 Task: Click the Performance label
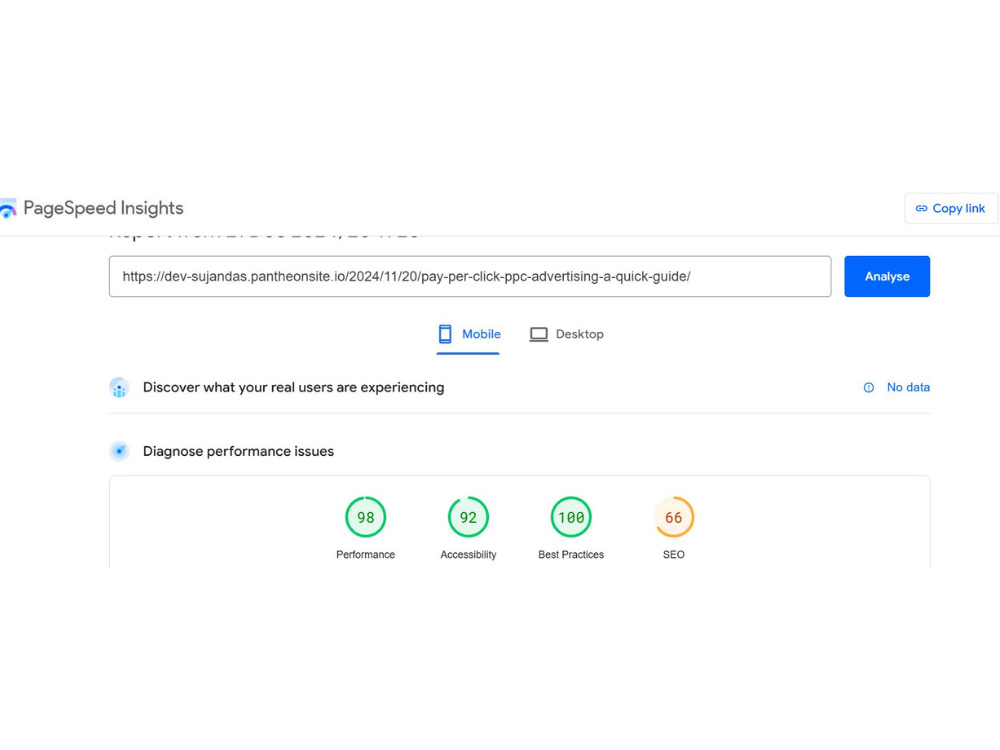click(x=365, y=555)
